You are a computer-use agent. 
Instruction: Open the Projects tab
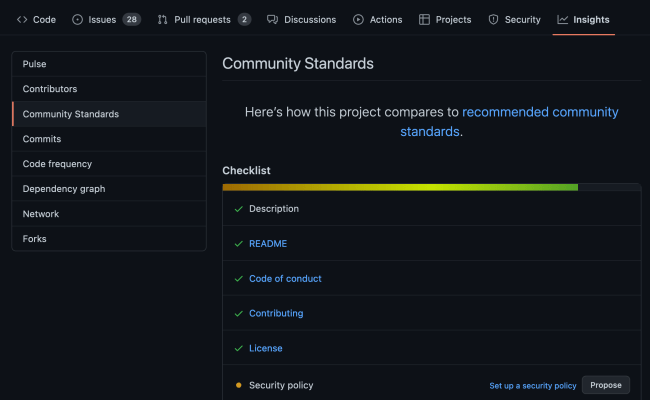[x=445, y=19]
